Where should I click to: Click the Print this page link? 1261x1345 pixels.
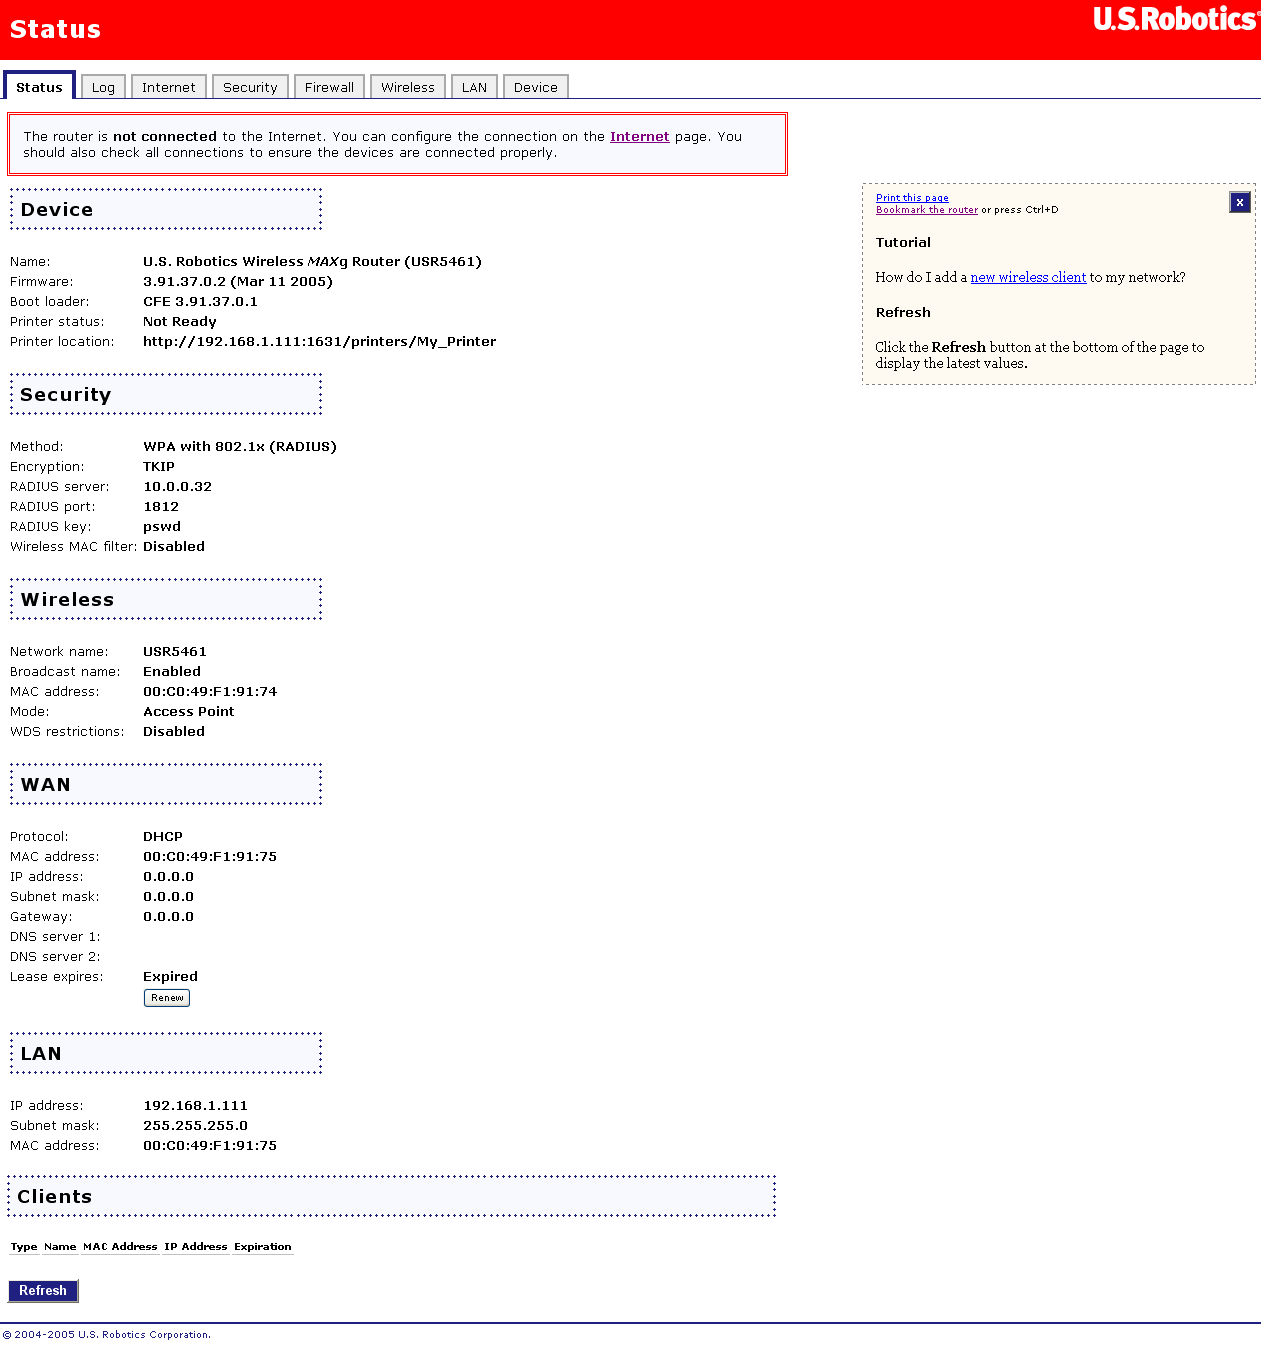[912, 198]
